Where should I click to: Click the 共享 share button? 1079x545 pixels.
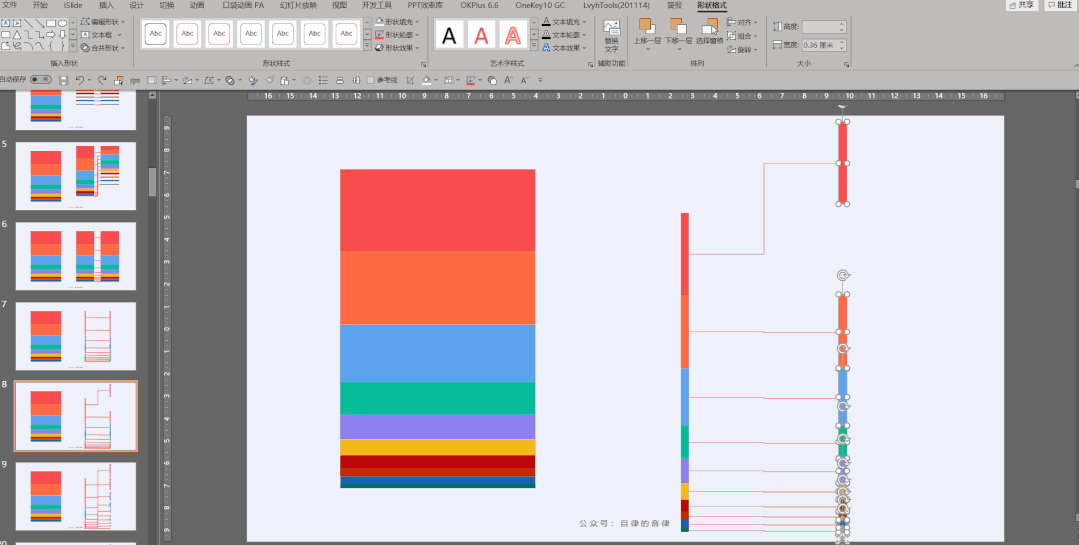(1022, 5)
